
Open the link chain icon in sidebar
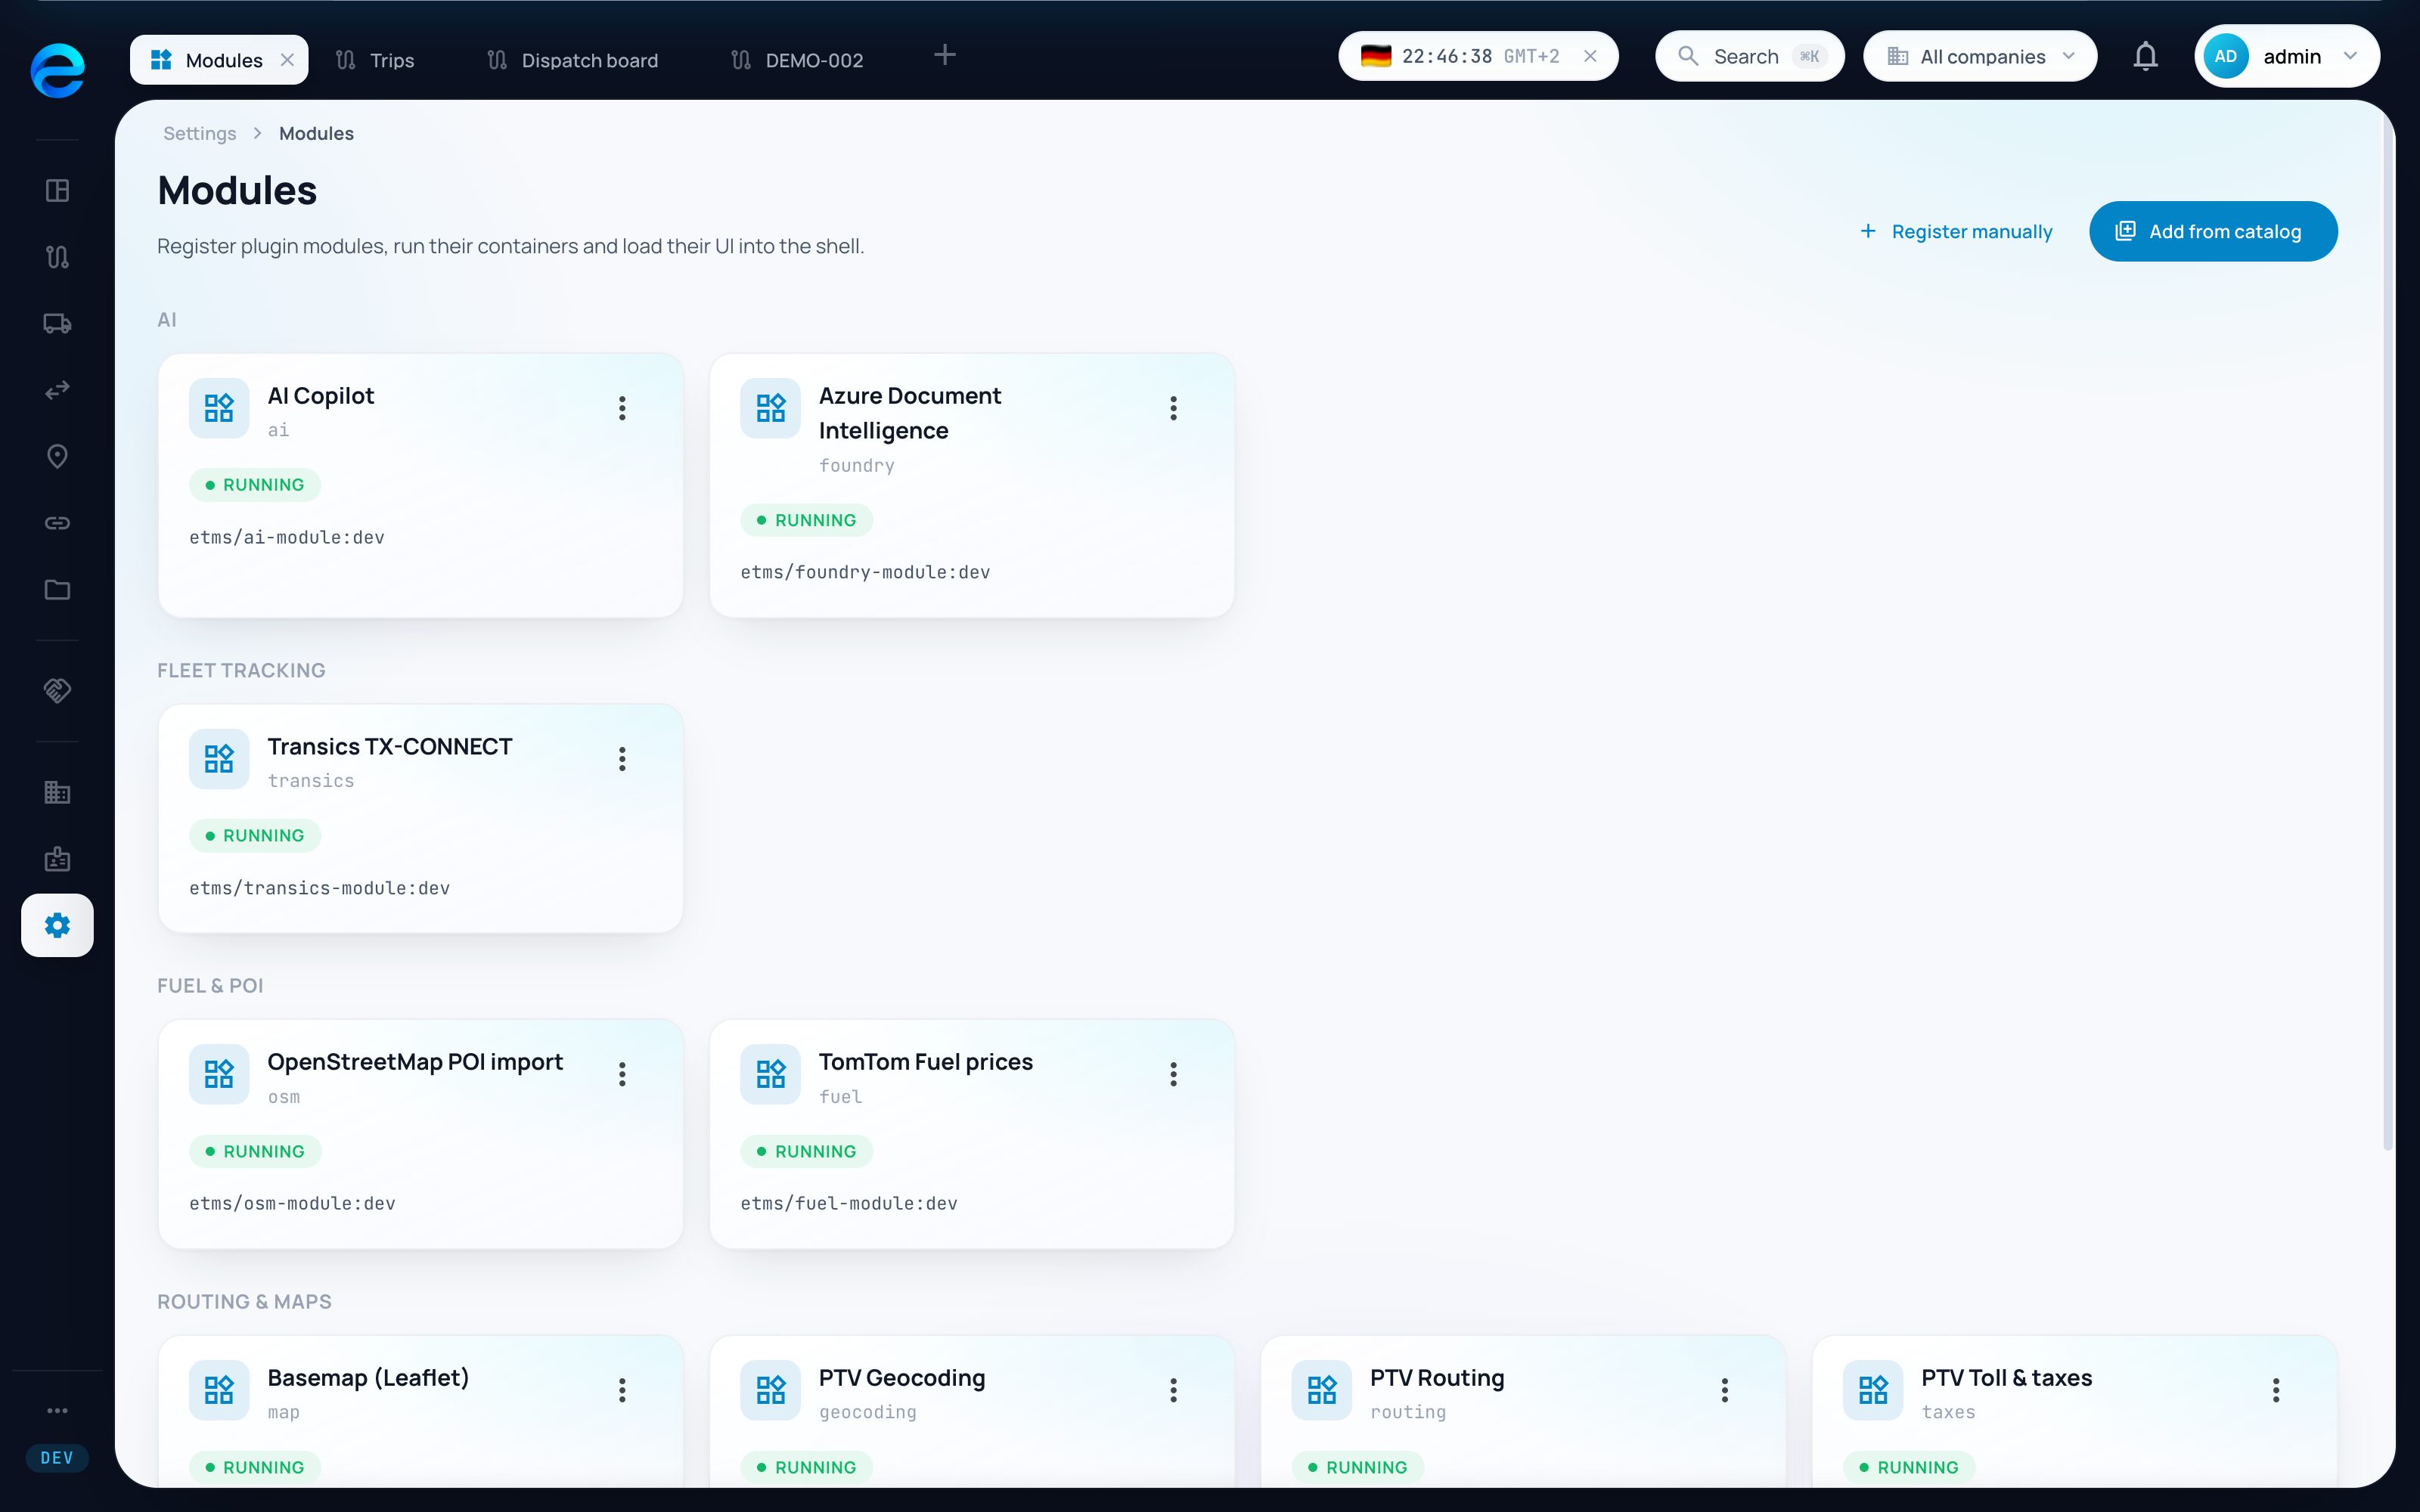(58, 523)
